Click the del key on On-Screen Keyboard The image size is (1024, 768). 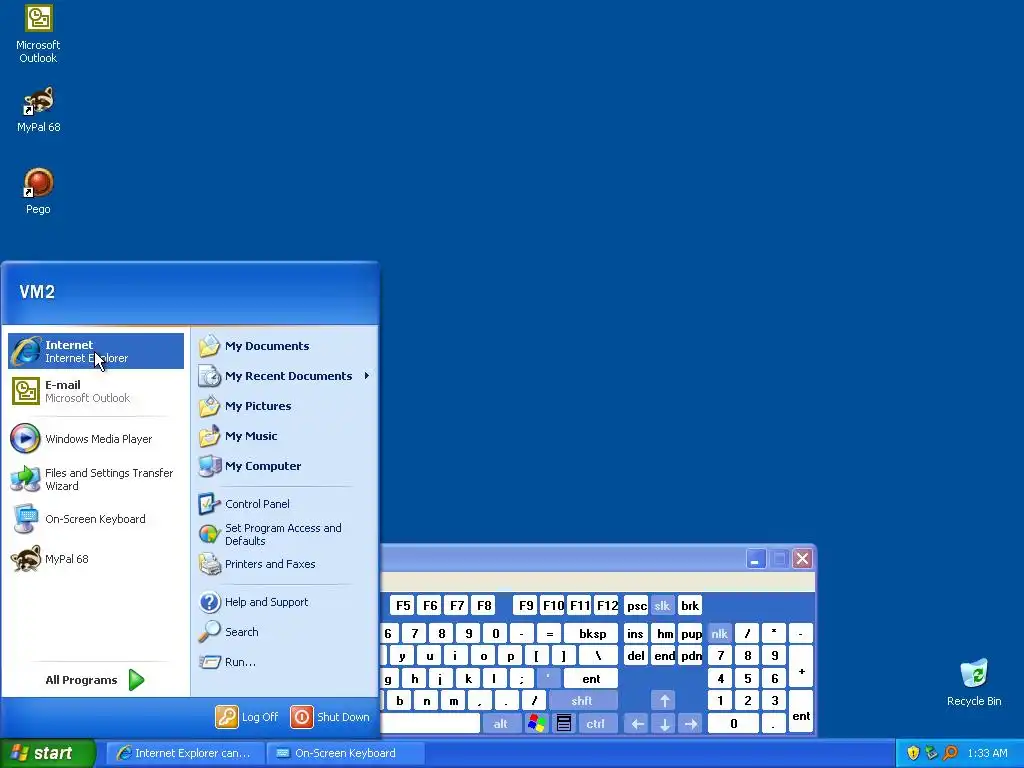point(636,656)
